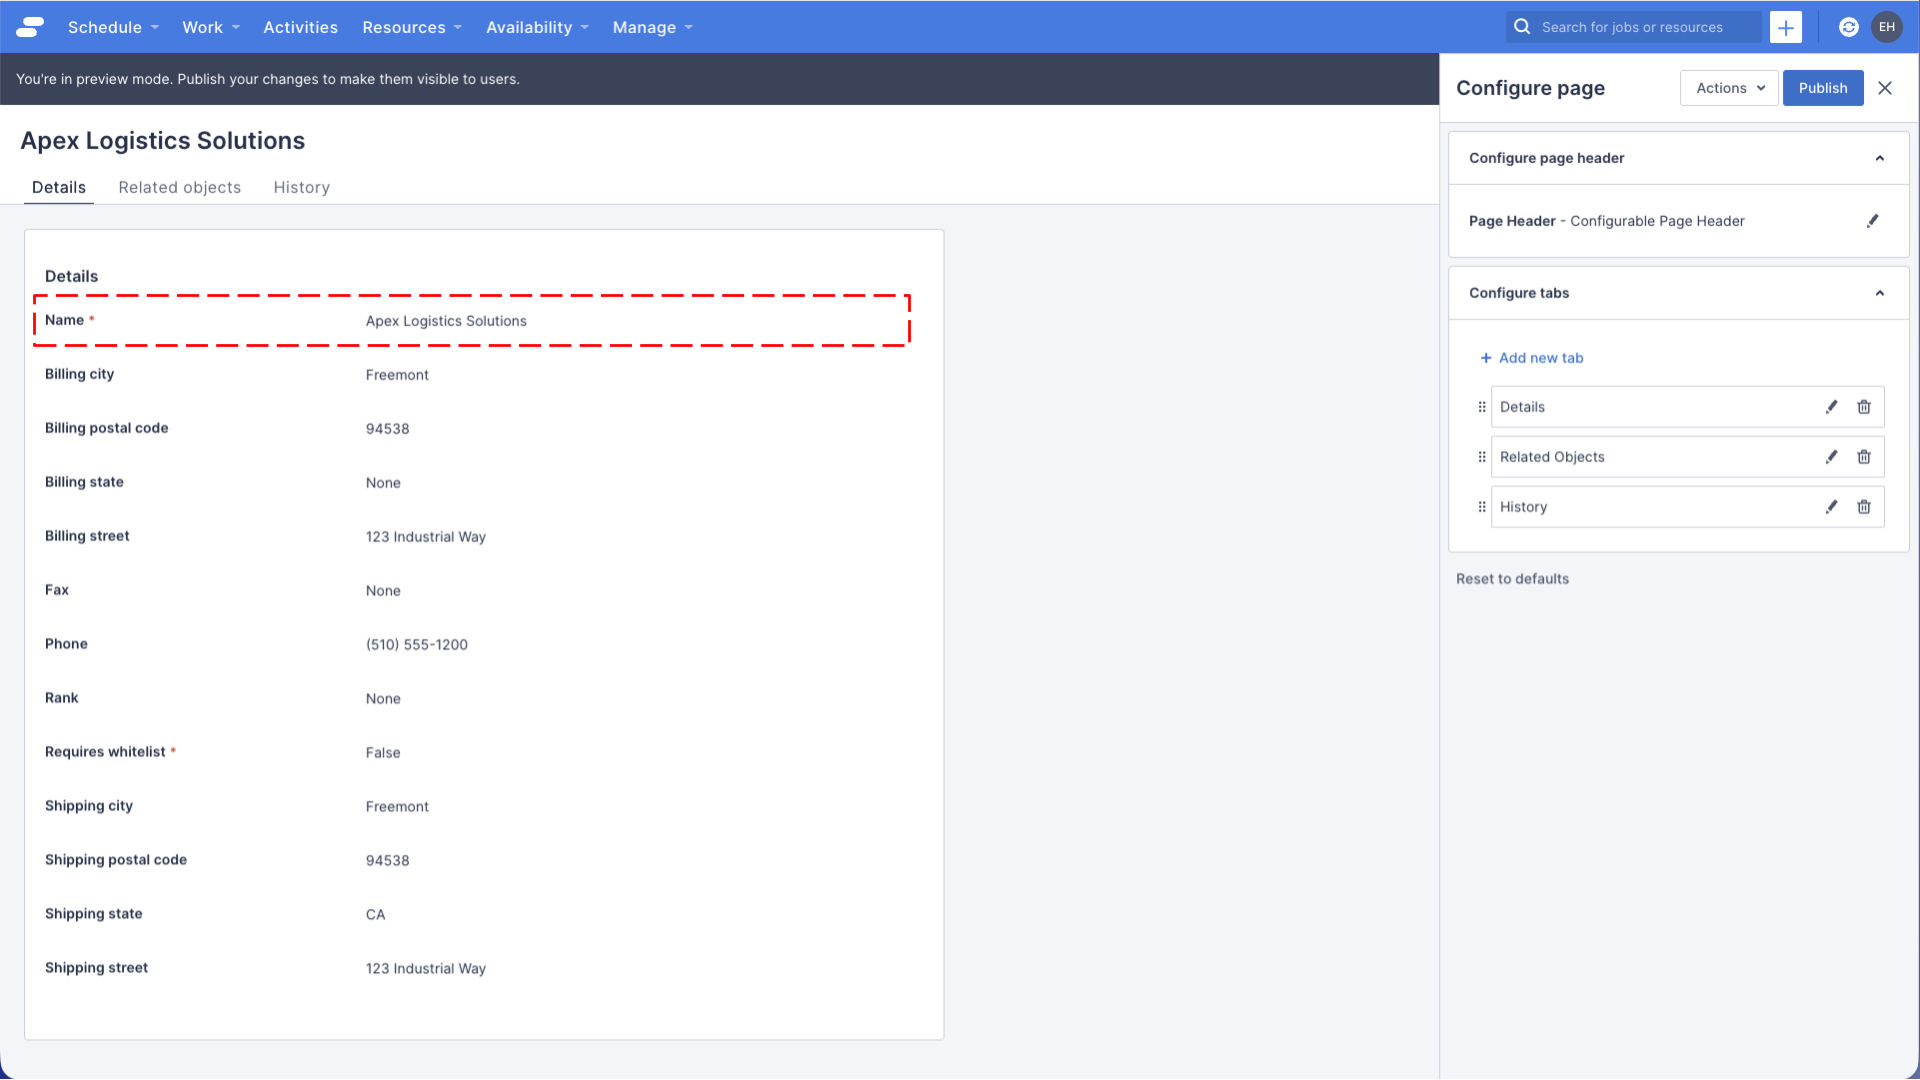
Task: Open the create new item plus icon
Action: (x=1785, y=27)
